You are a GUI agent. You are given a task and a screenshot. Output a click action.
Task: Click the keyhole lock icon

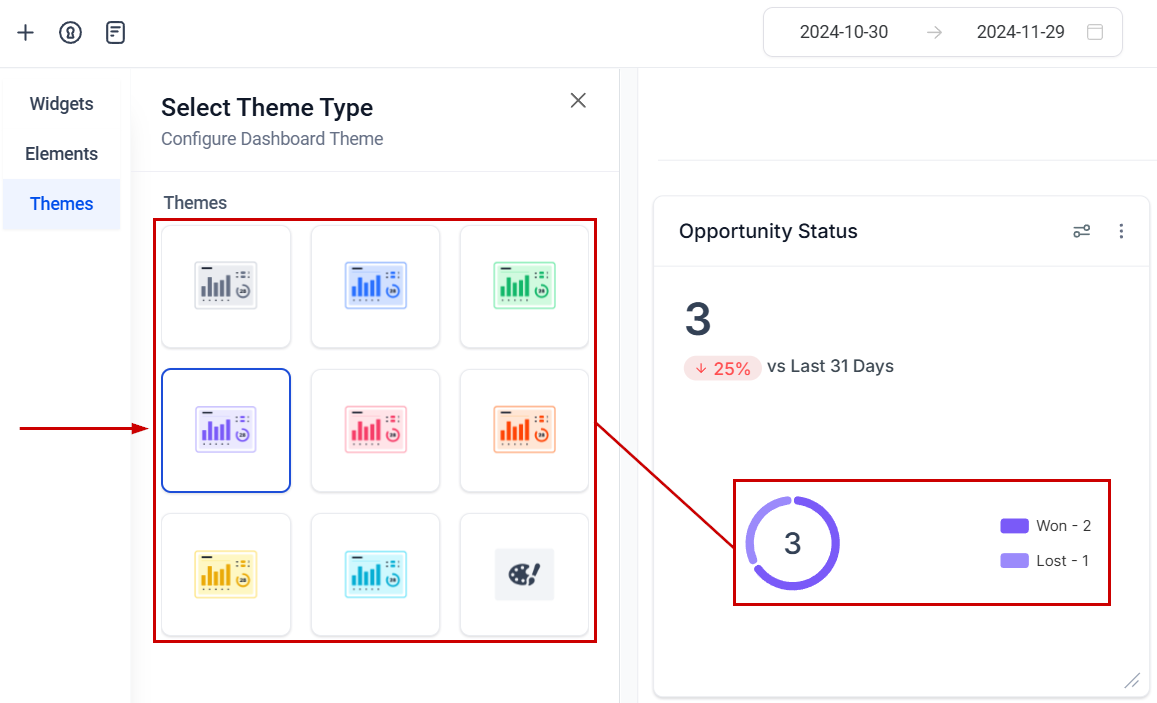coord(70,33)
